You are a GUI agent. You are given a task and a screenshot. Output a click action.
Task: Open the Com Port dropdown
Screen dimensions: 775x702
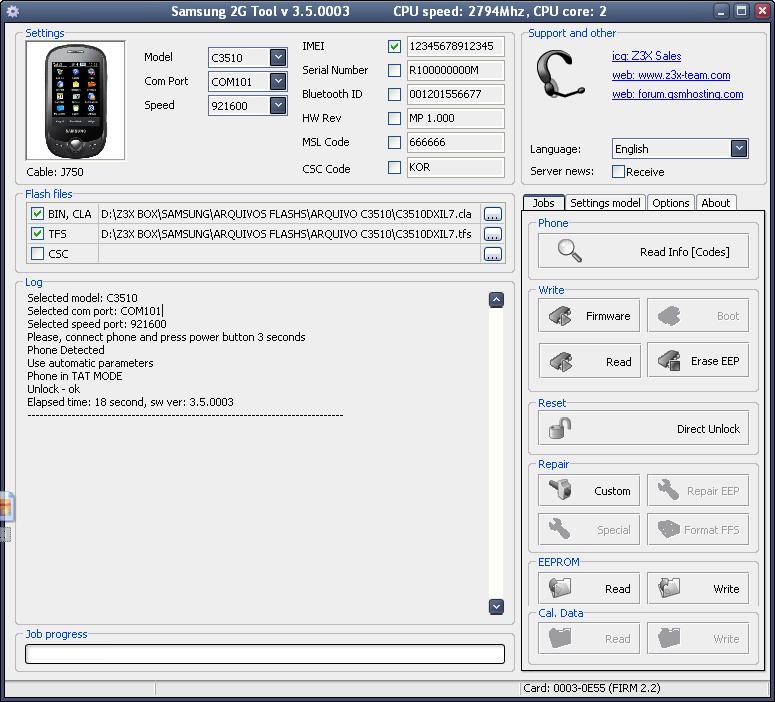click(278, 81)
